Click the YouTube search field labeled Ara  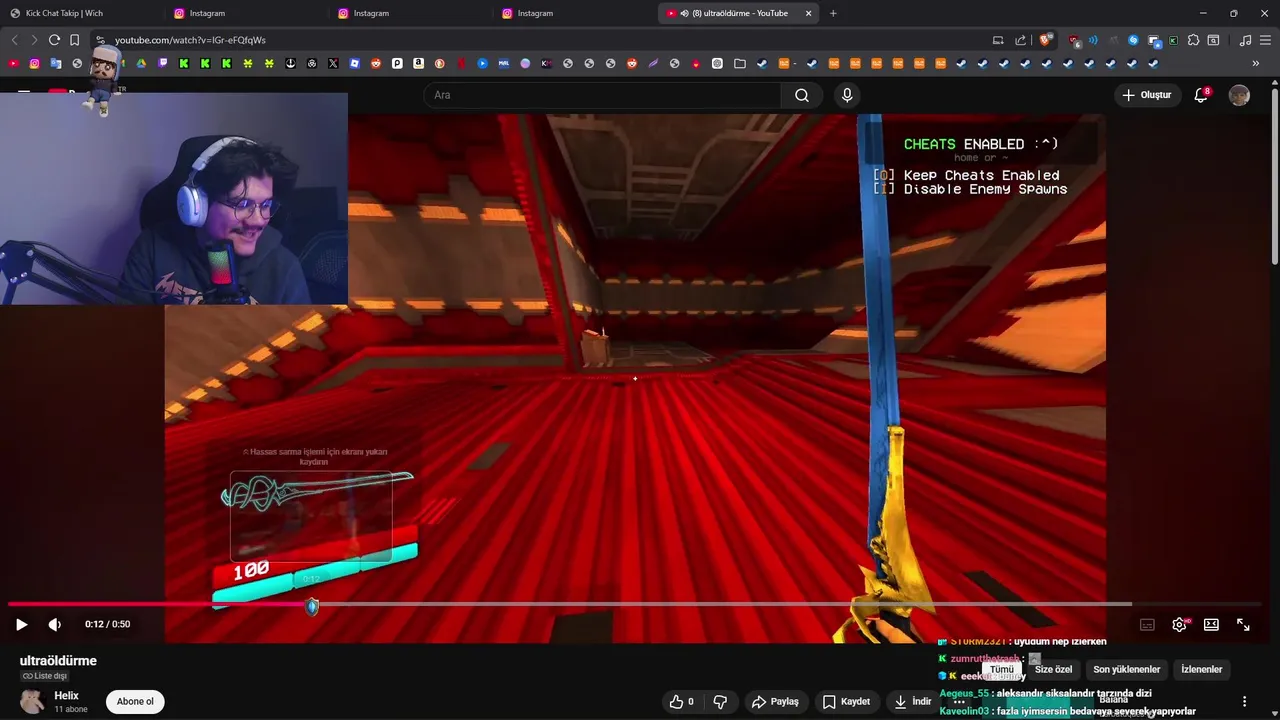(x=603, y=95)
